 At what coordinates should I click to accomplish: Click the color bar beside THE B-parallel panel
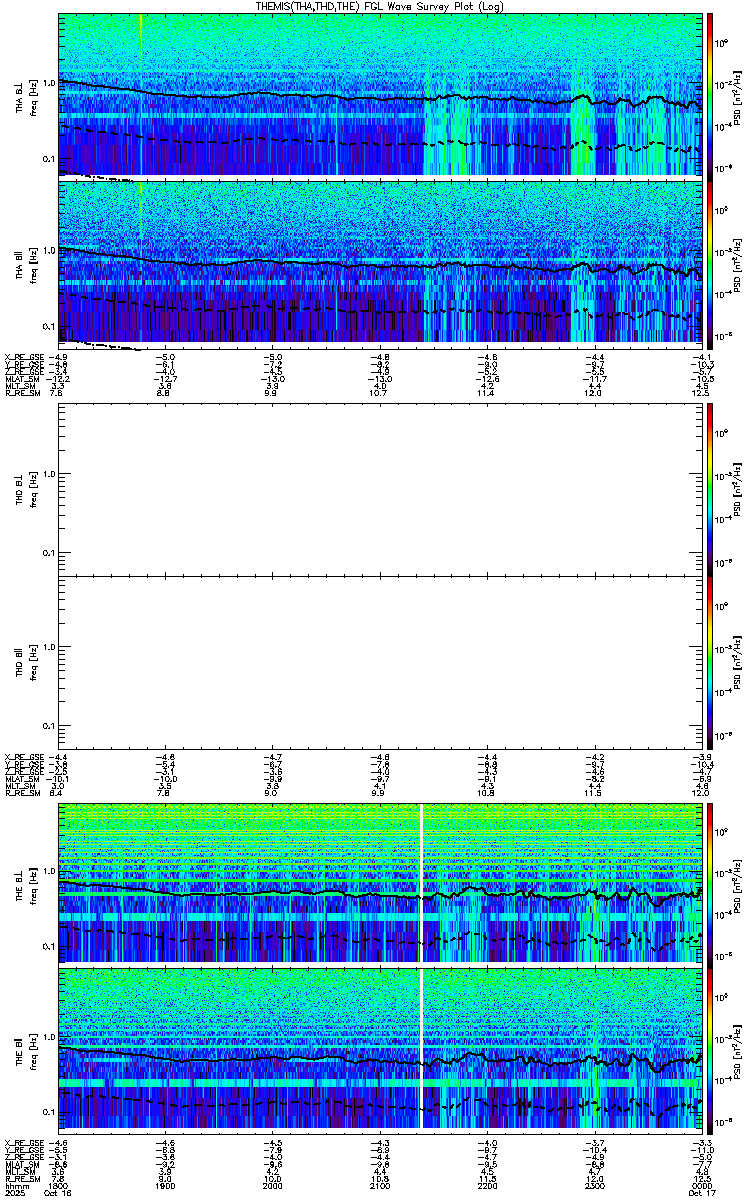(x=710, y=1049)
